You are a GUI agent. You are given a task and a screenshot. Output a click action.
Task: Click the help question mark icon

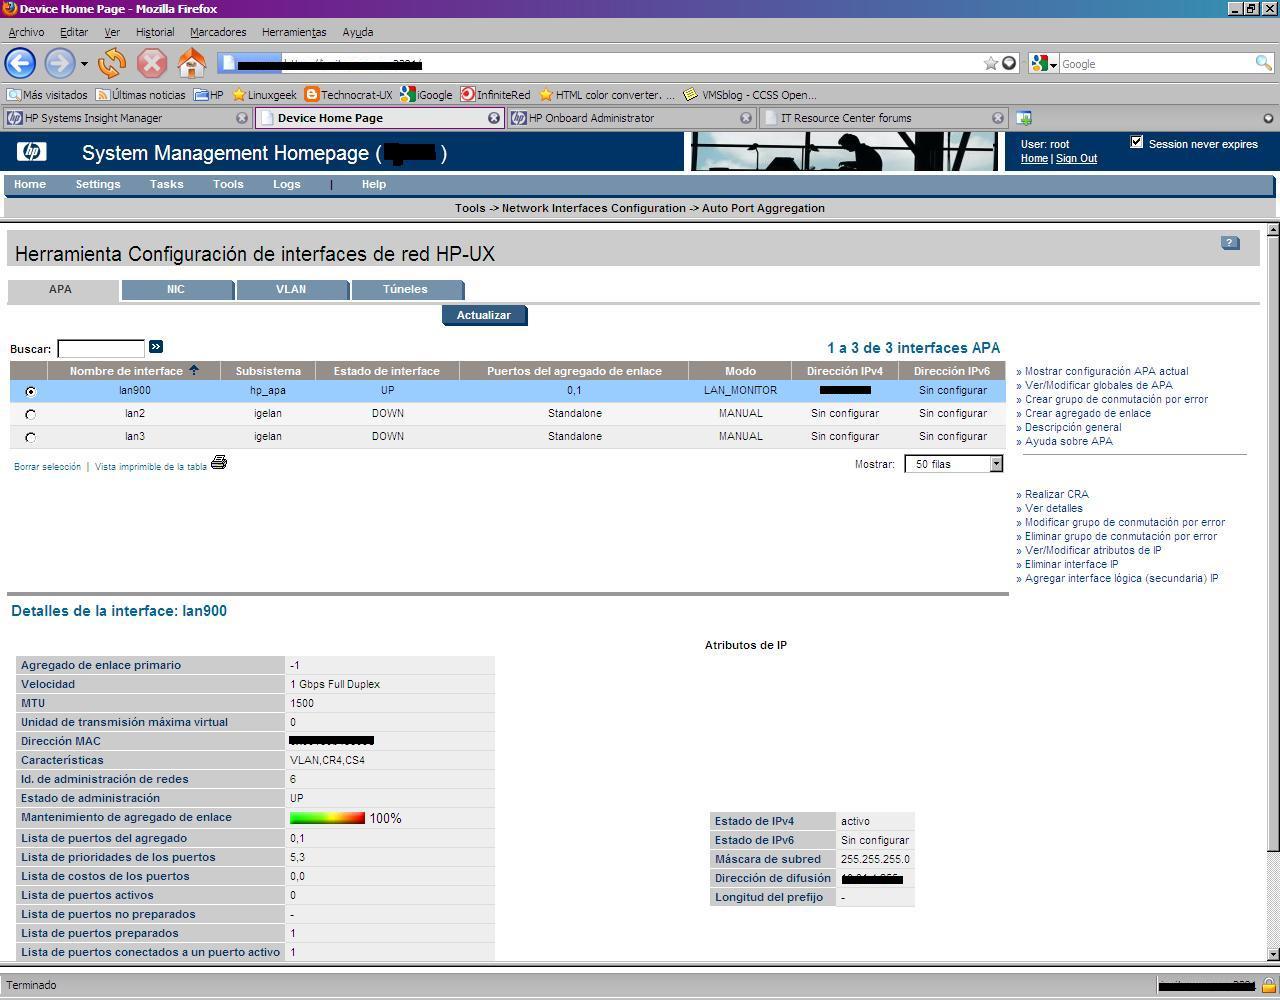click(1230, 243)
